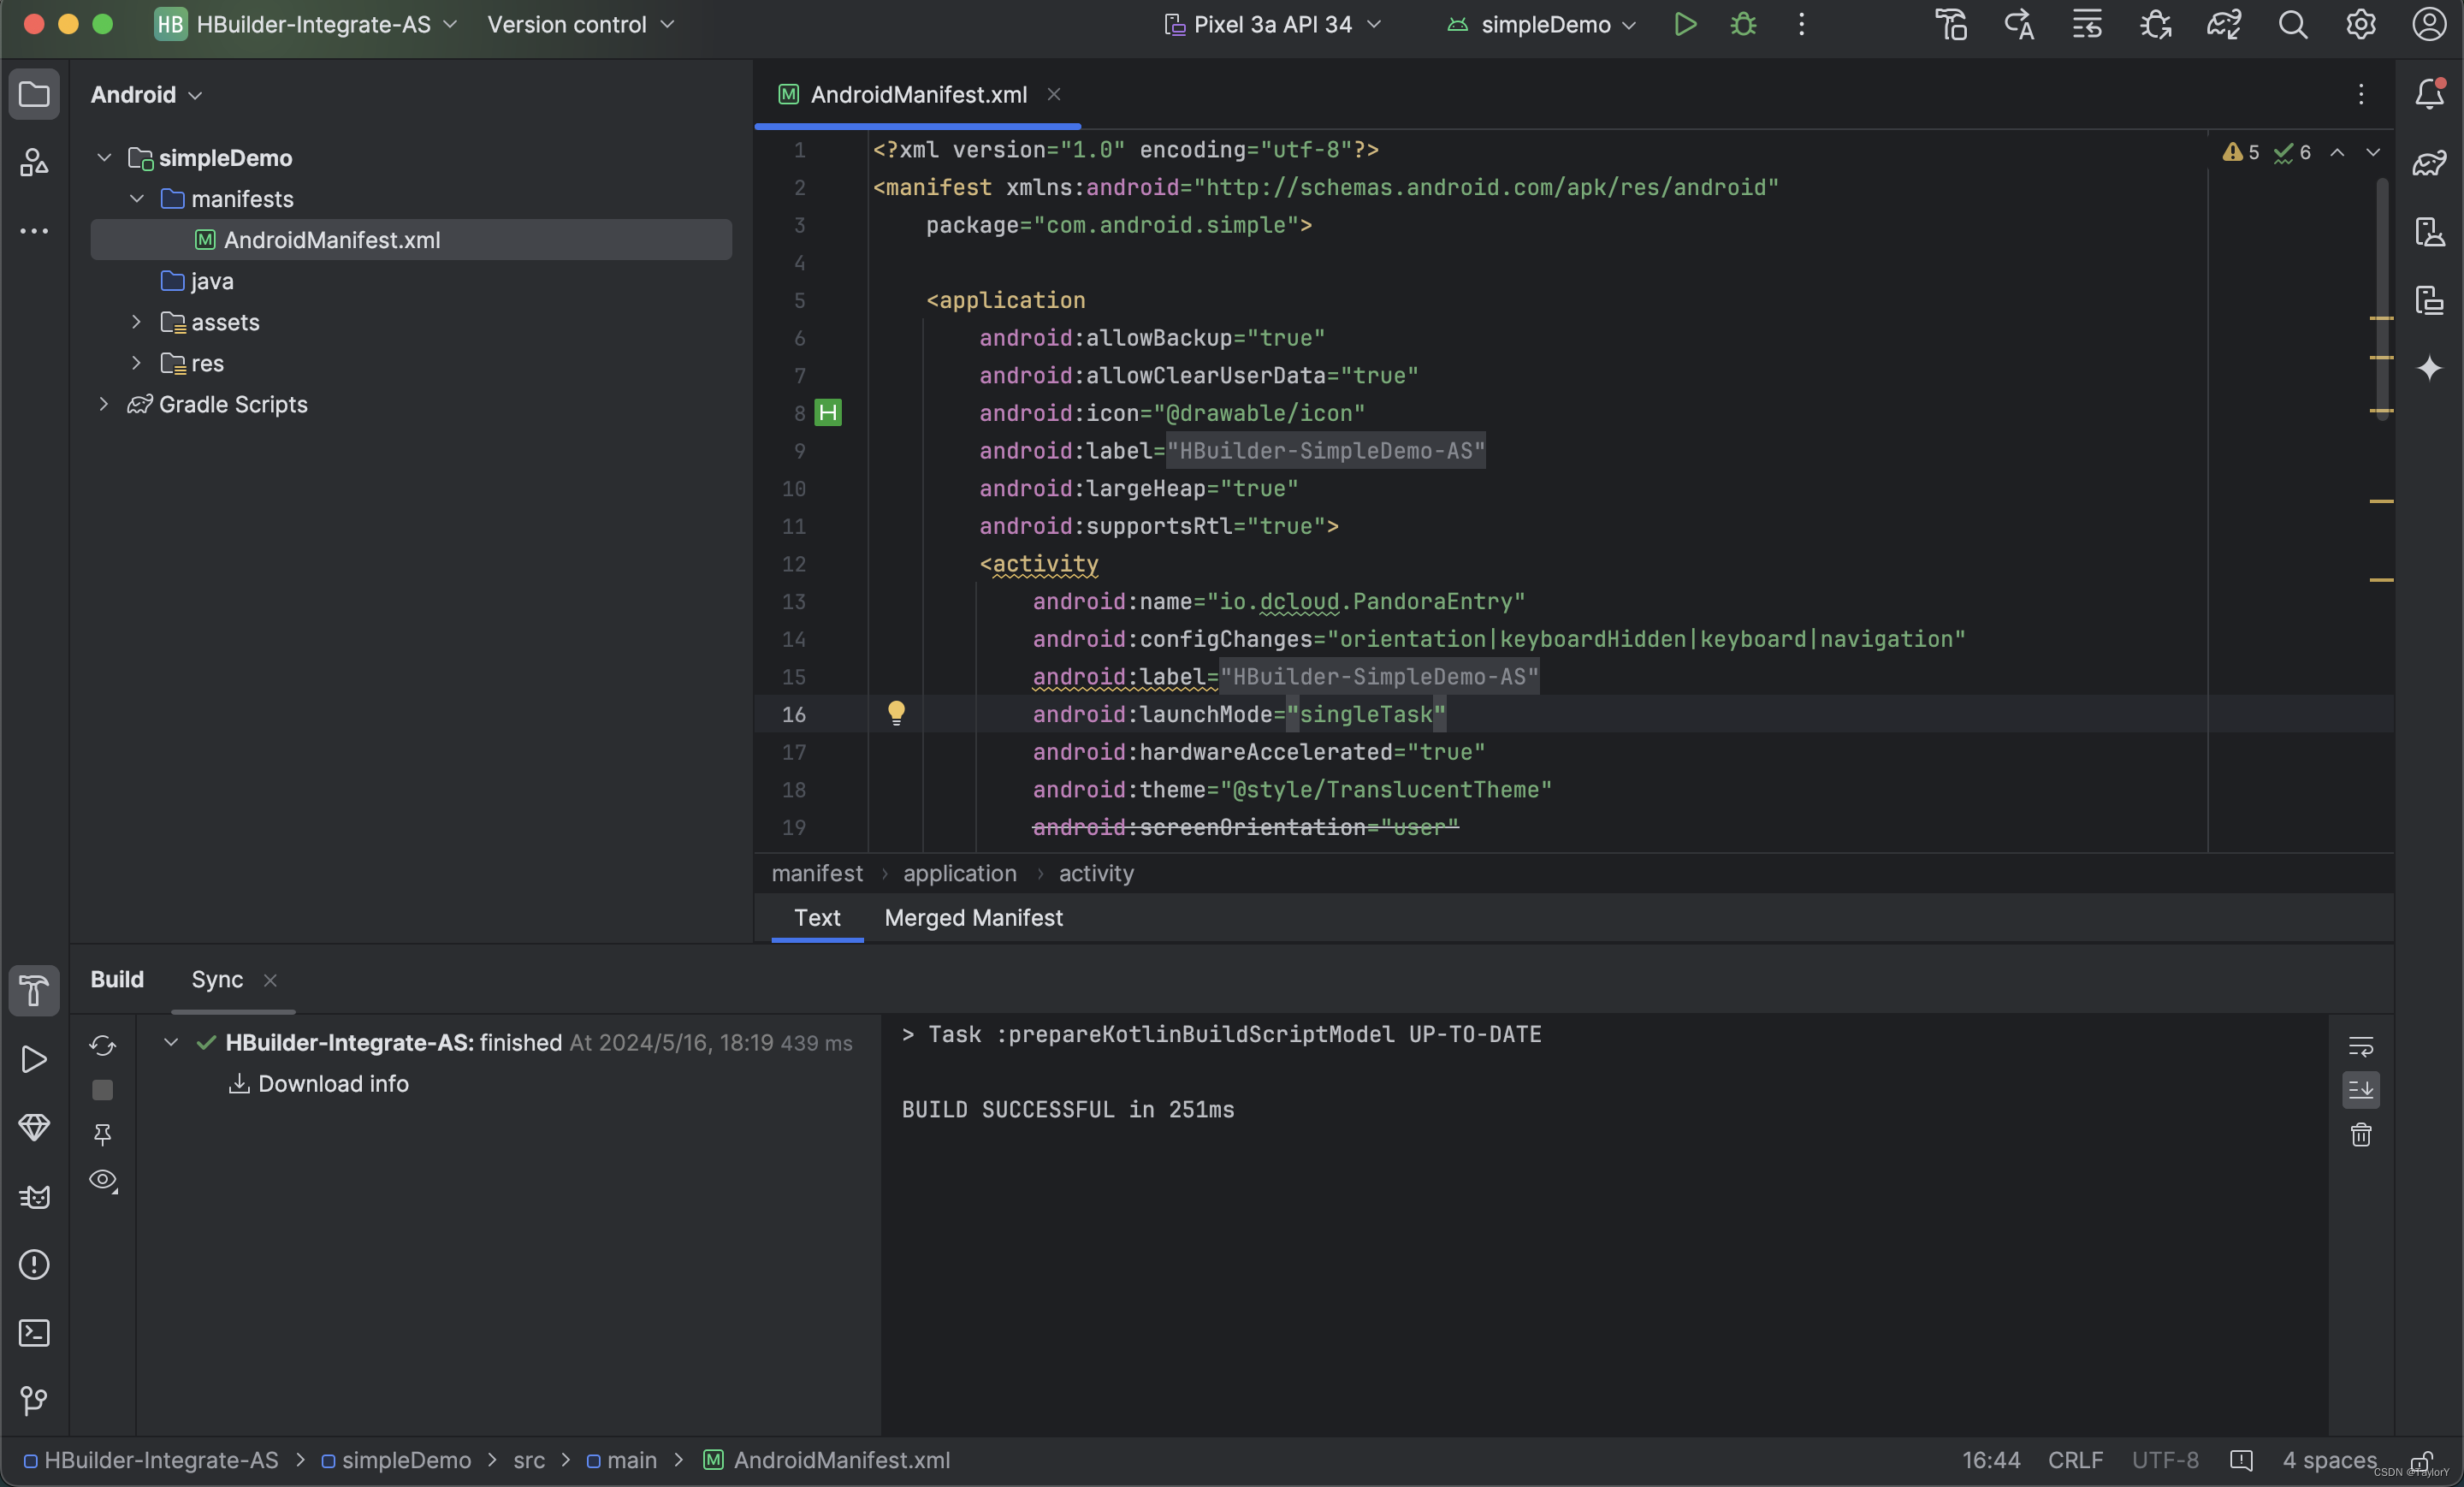Attach debugger to the running app

2155,25
